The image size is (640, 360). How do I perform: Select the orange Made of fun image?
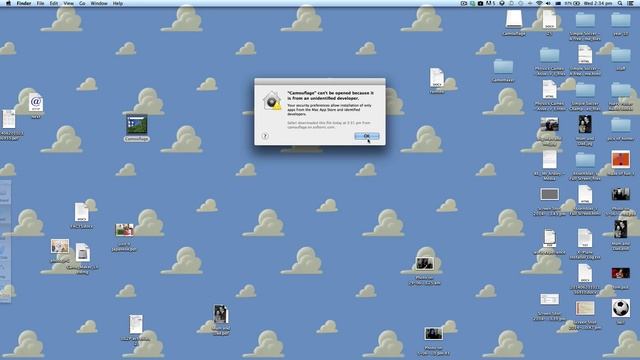[620, 159]
